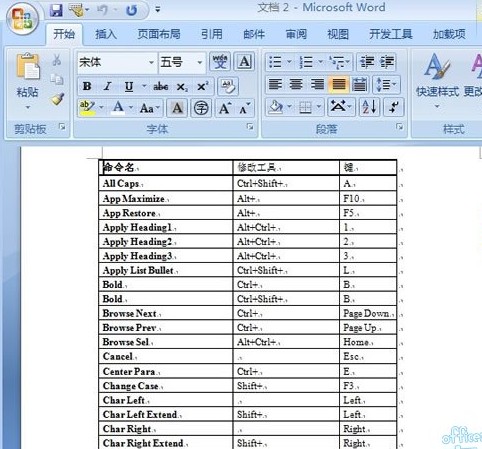482x449 pixels.
Task: Toggle Bold formatting
Action: 87,87
